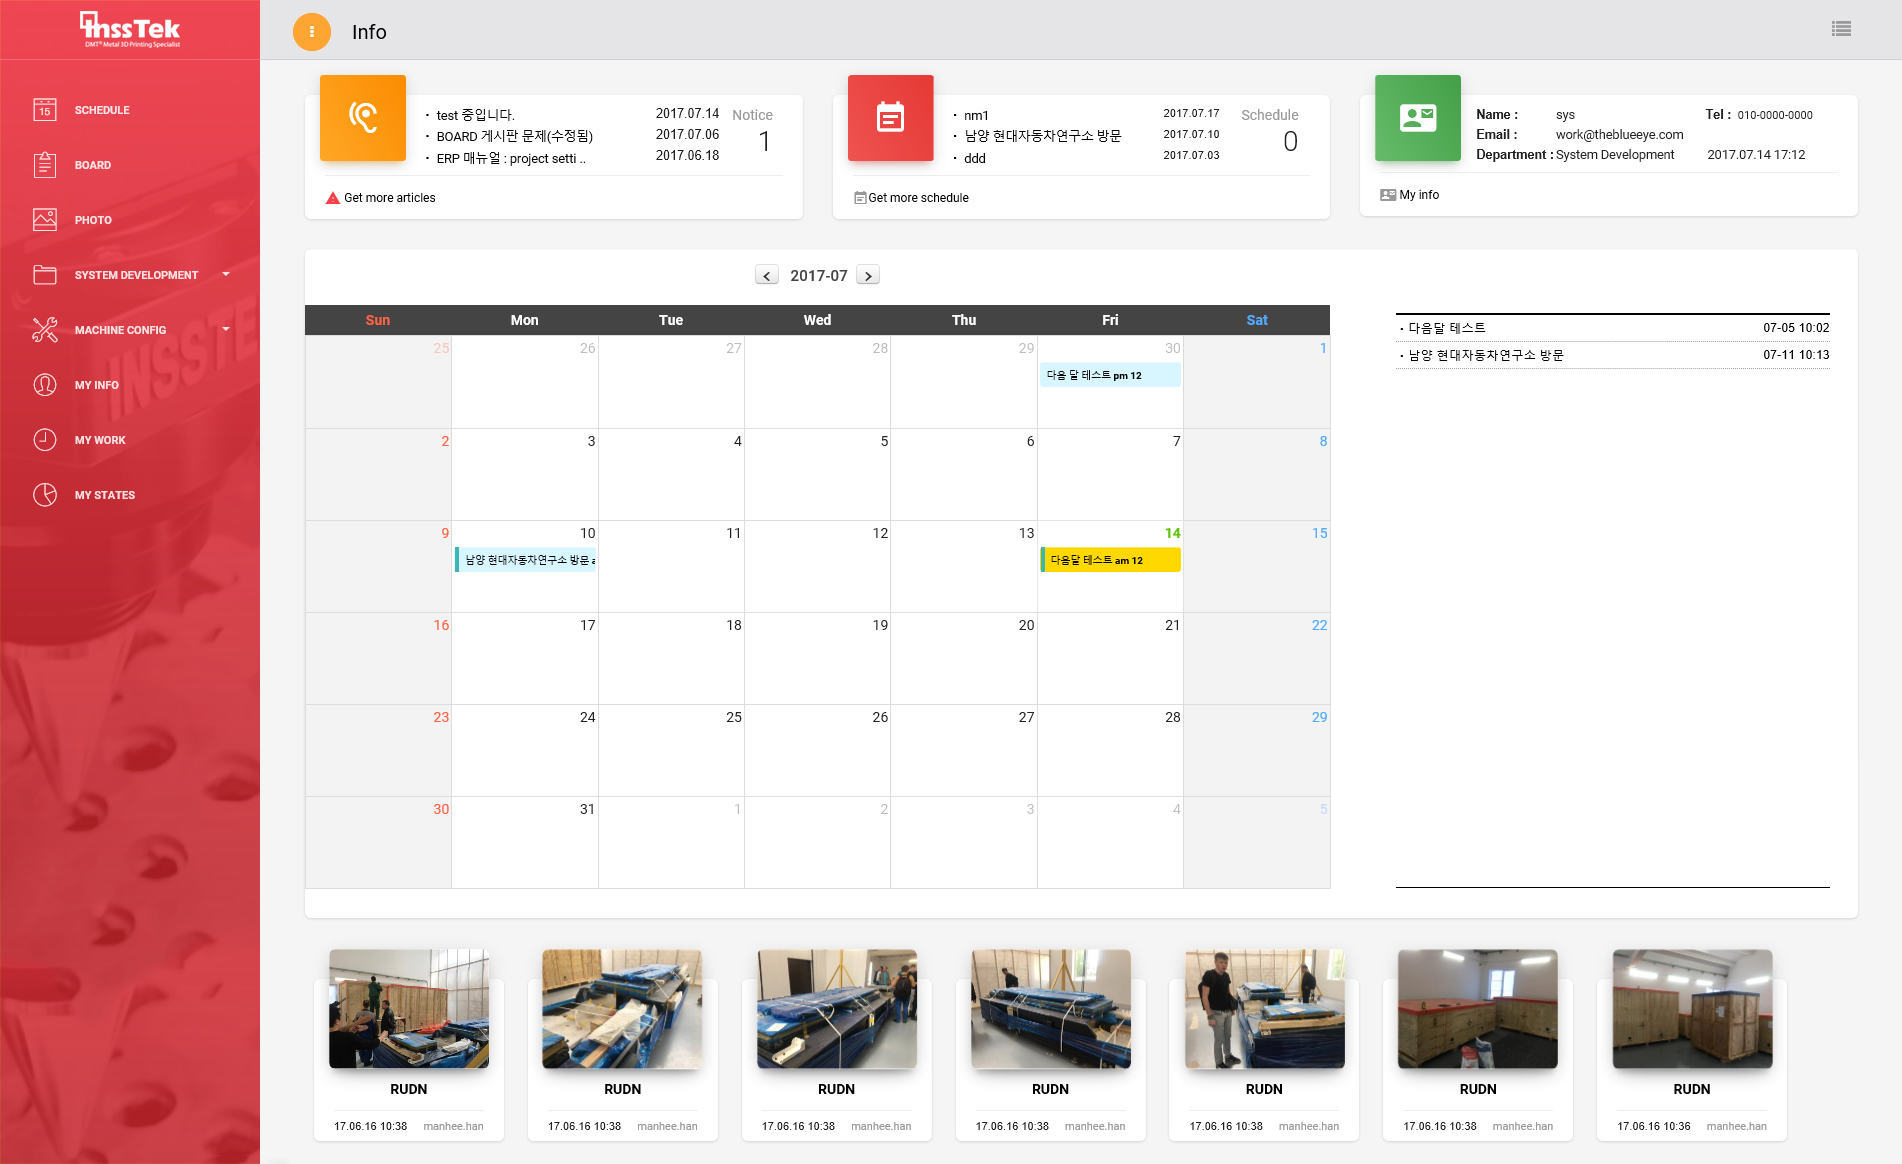This screenshot has width=1902, height=1164.
Task: Expand the Machine Config submenu arrow
Action: pos(226,329)
